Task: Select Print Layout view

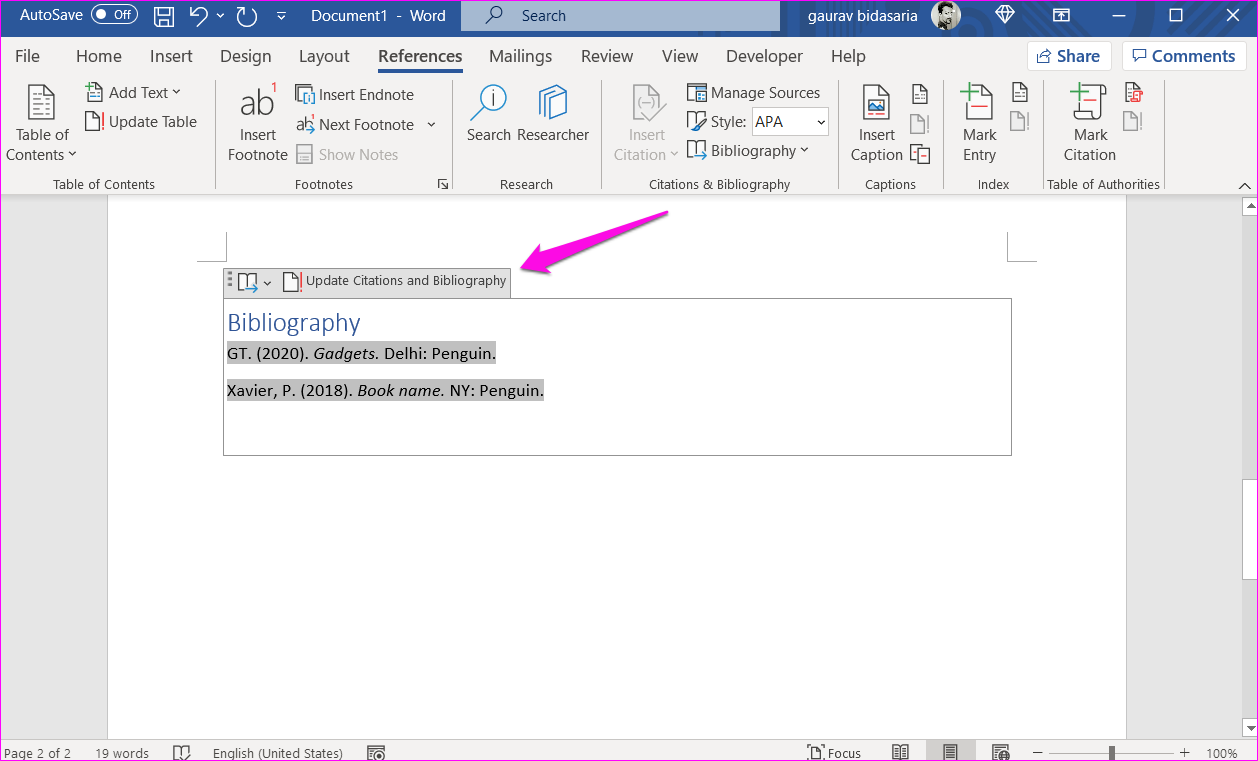Action: click(950, 752)
